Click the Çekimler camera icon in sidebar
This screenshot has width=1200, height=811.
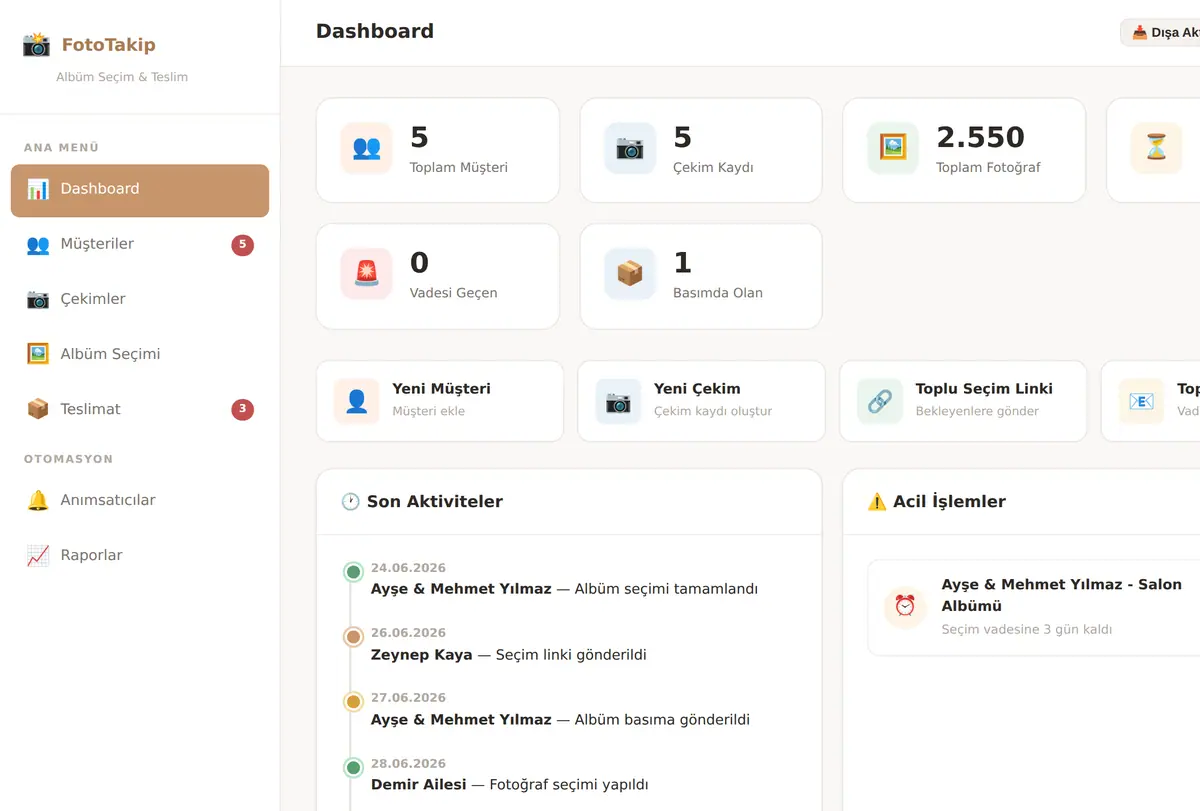(38, 299)
